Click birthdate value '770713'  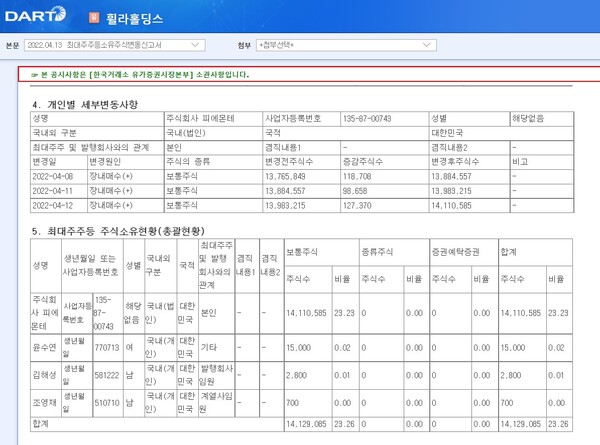point(107,347)
